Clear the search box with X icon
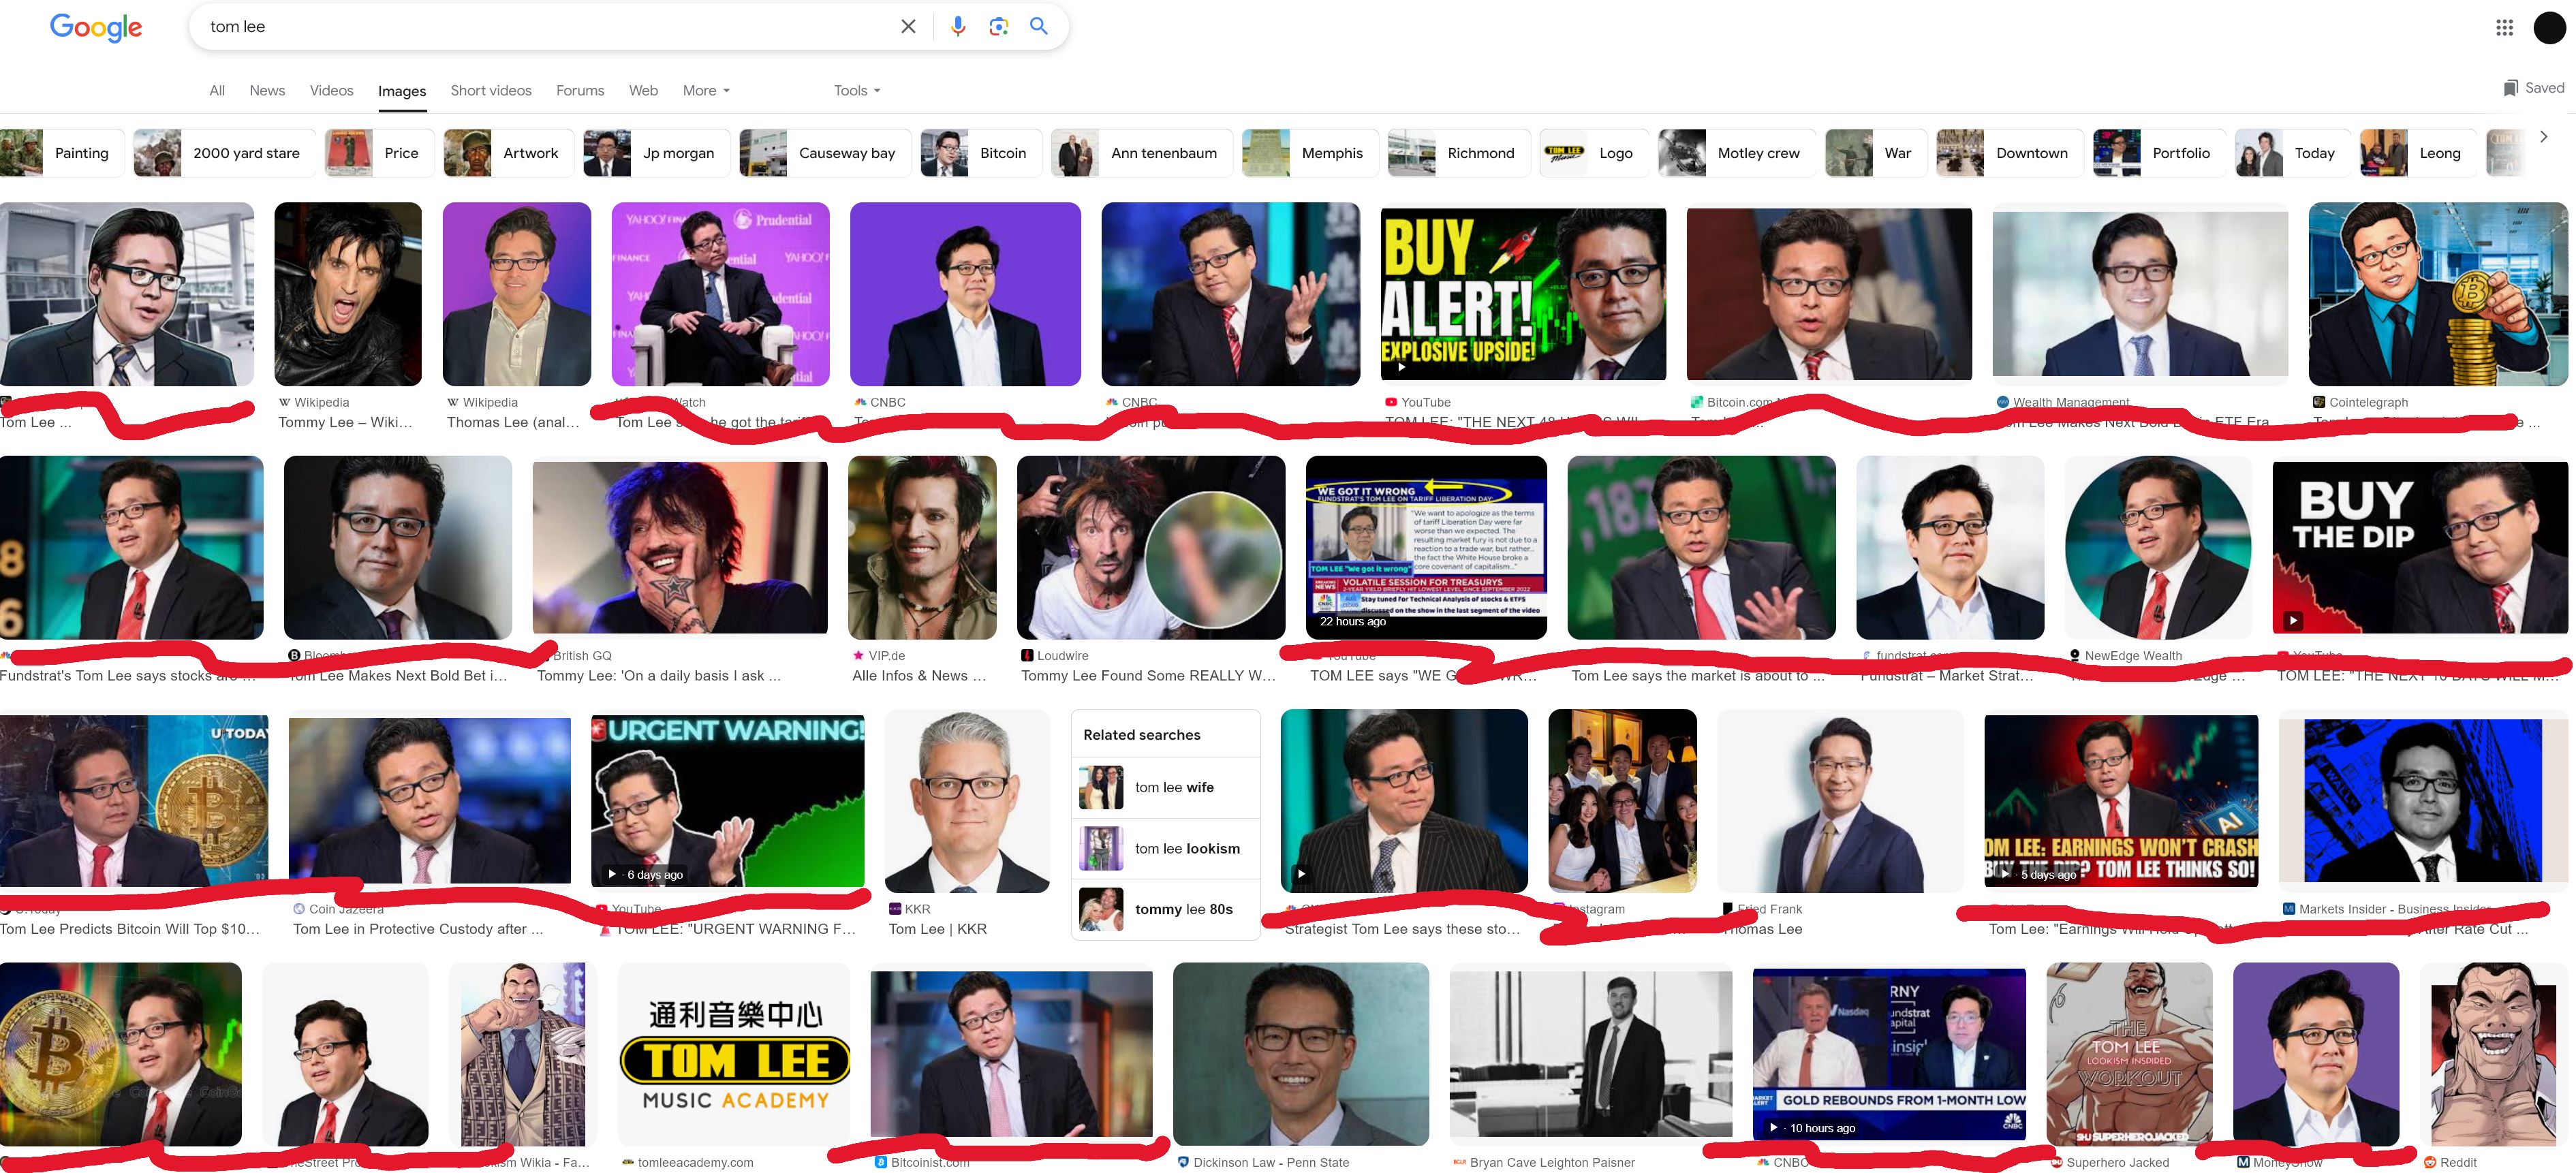Screen dimensions: 2576x1173 point(908,27)
